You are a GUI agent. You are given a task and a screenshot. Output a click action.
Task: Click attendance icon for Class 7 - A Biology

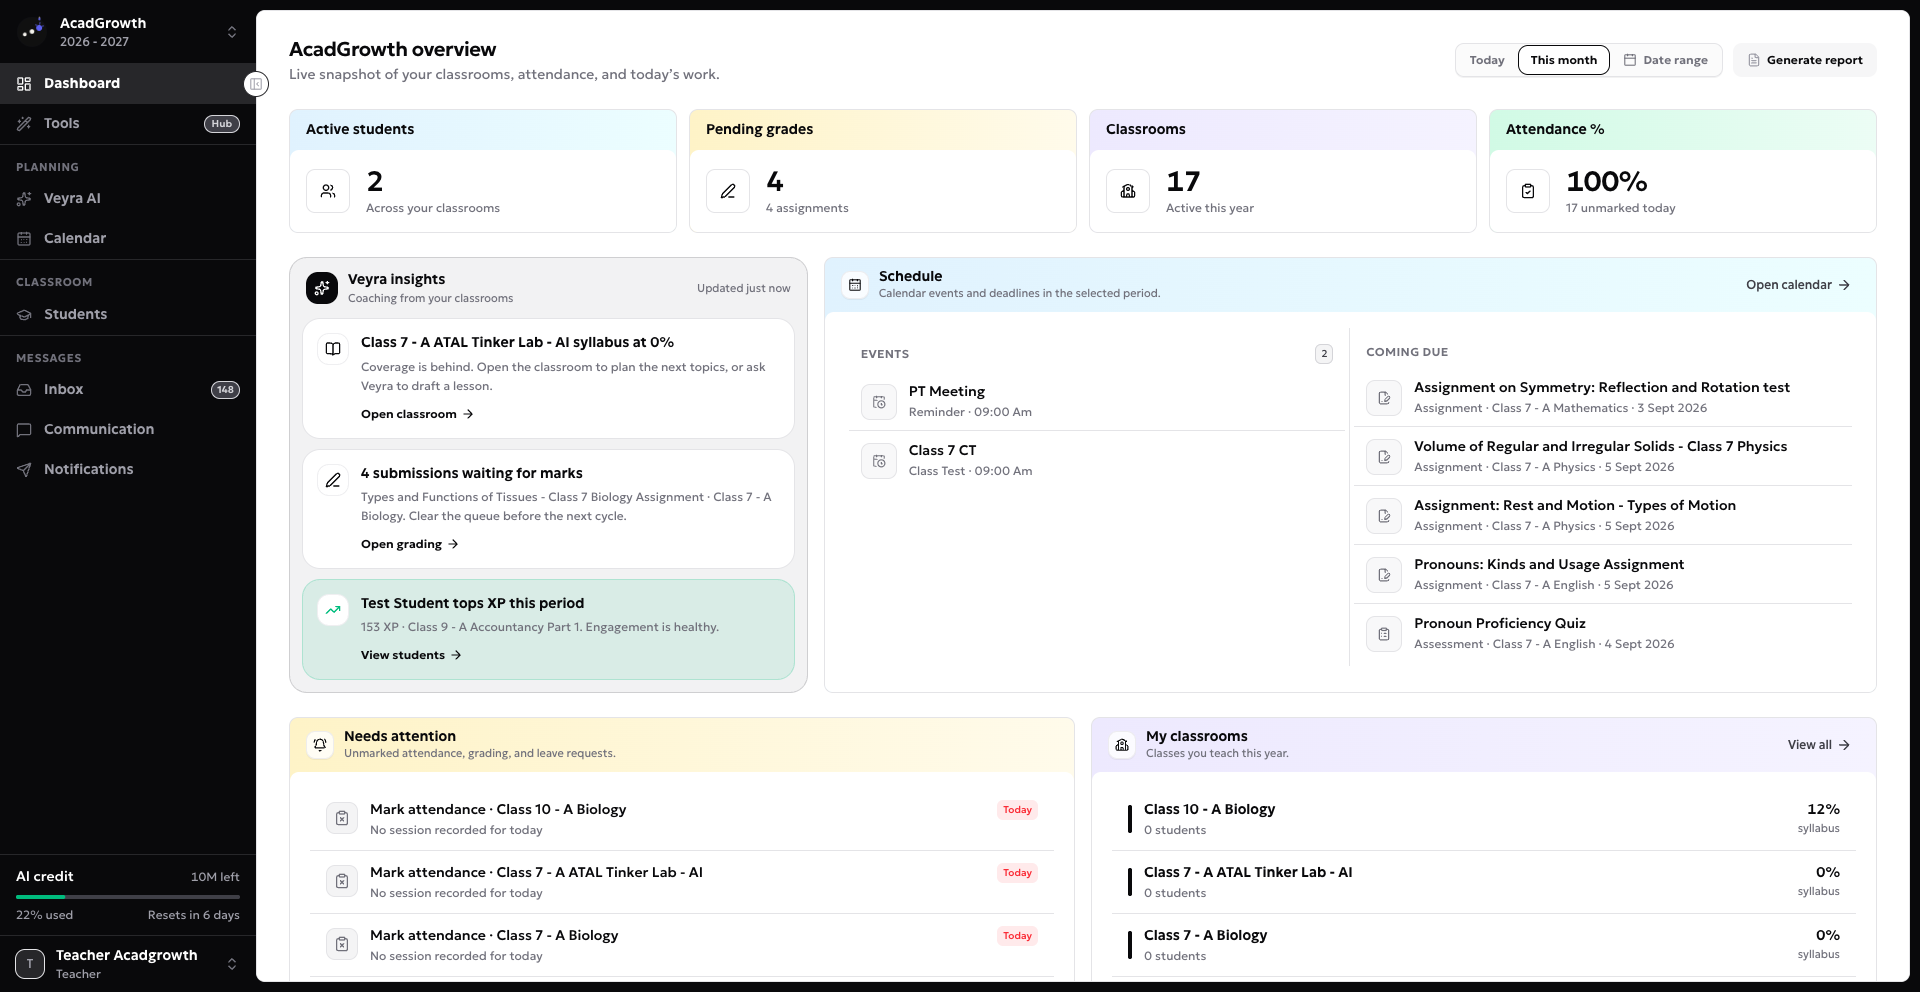coord(342,944)
